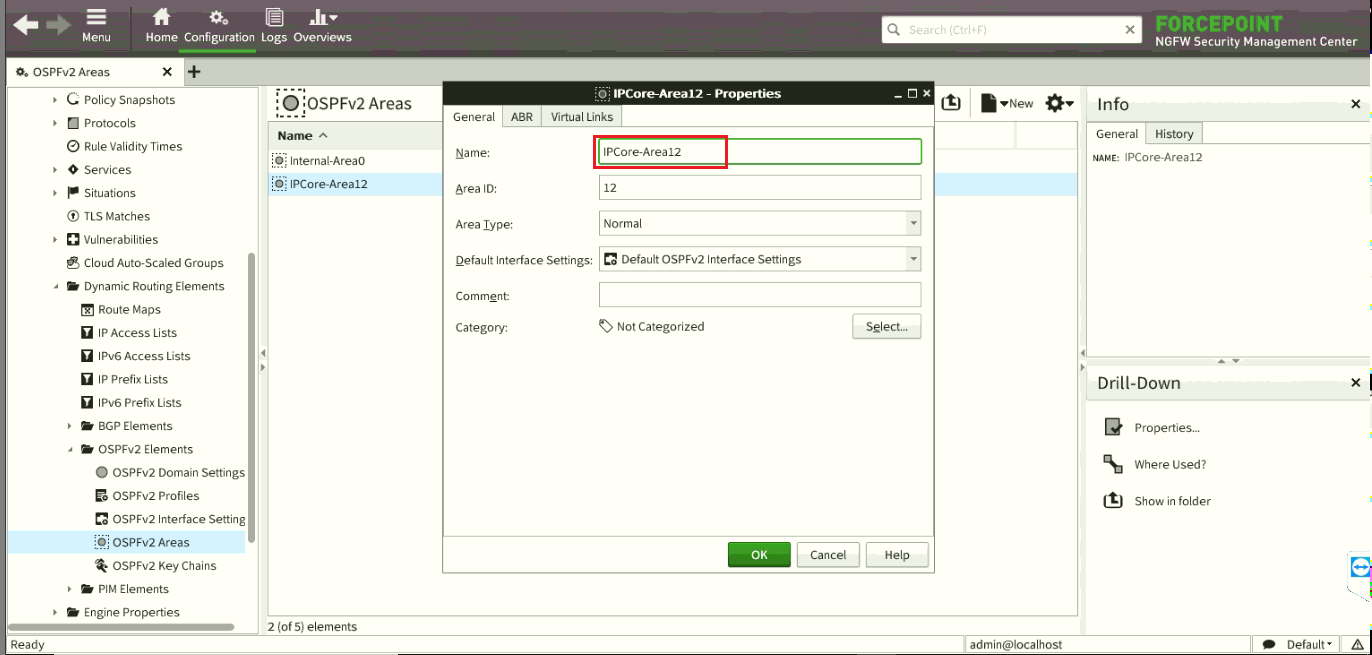Open the History tab in Info panel
The height and width of the screenshot is (655, 1372).
pyautogui.click(x=1174, y=134)
